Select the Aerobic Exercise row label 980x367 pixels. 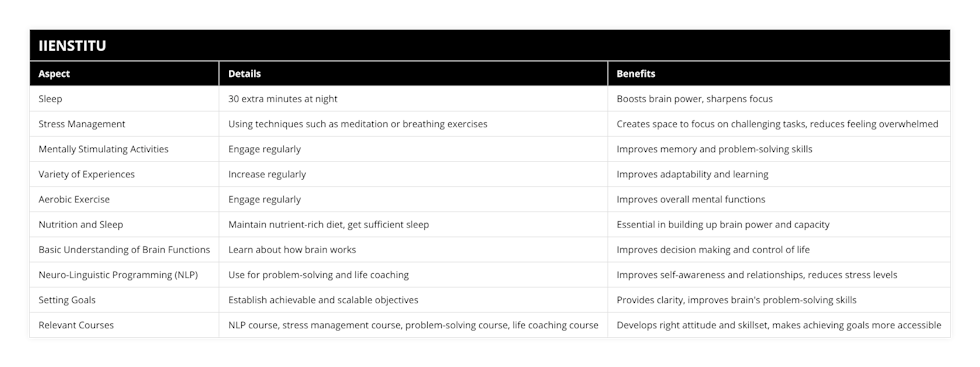click(124, 199)
